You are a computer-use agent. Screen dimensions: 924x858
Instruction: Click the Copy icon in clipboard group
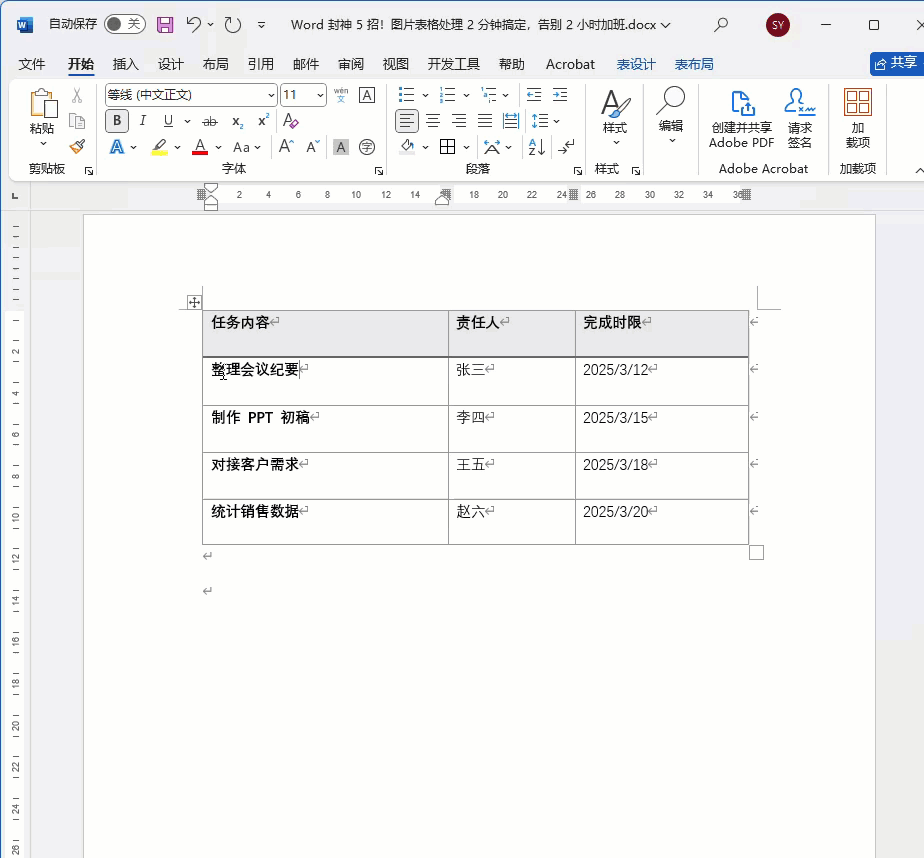pyautogui.click(x=77, y=121)
